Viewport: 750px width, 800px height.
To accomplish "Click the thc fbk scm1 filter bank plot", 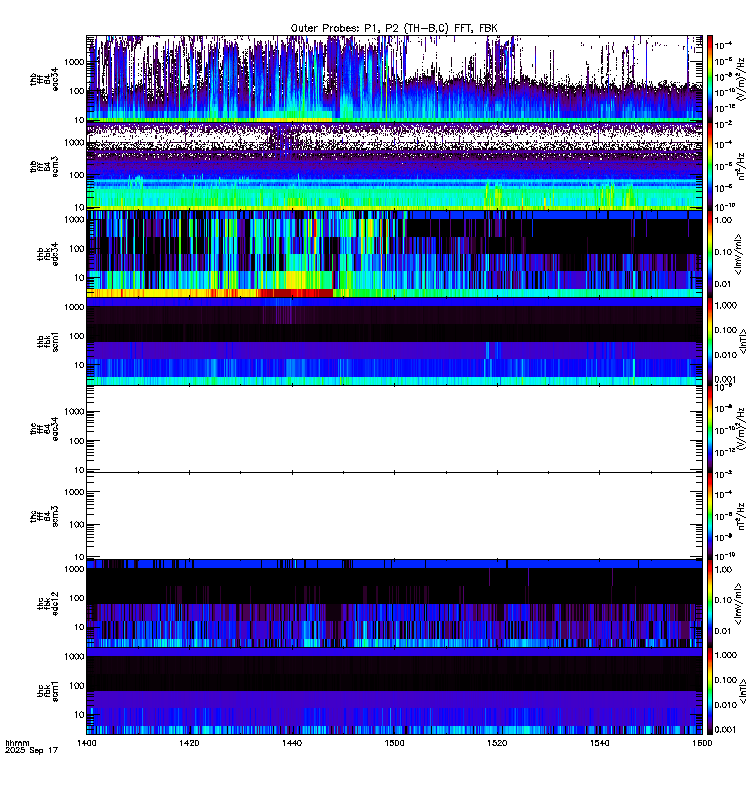I will (394, 691).
